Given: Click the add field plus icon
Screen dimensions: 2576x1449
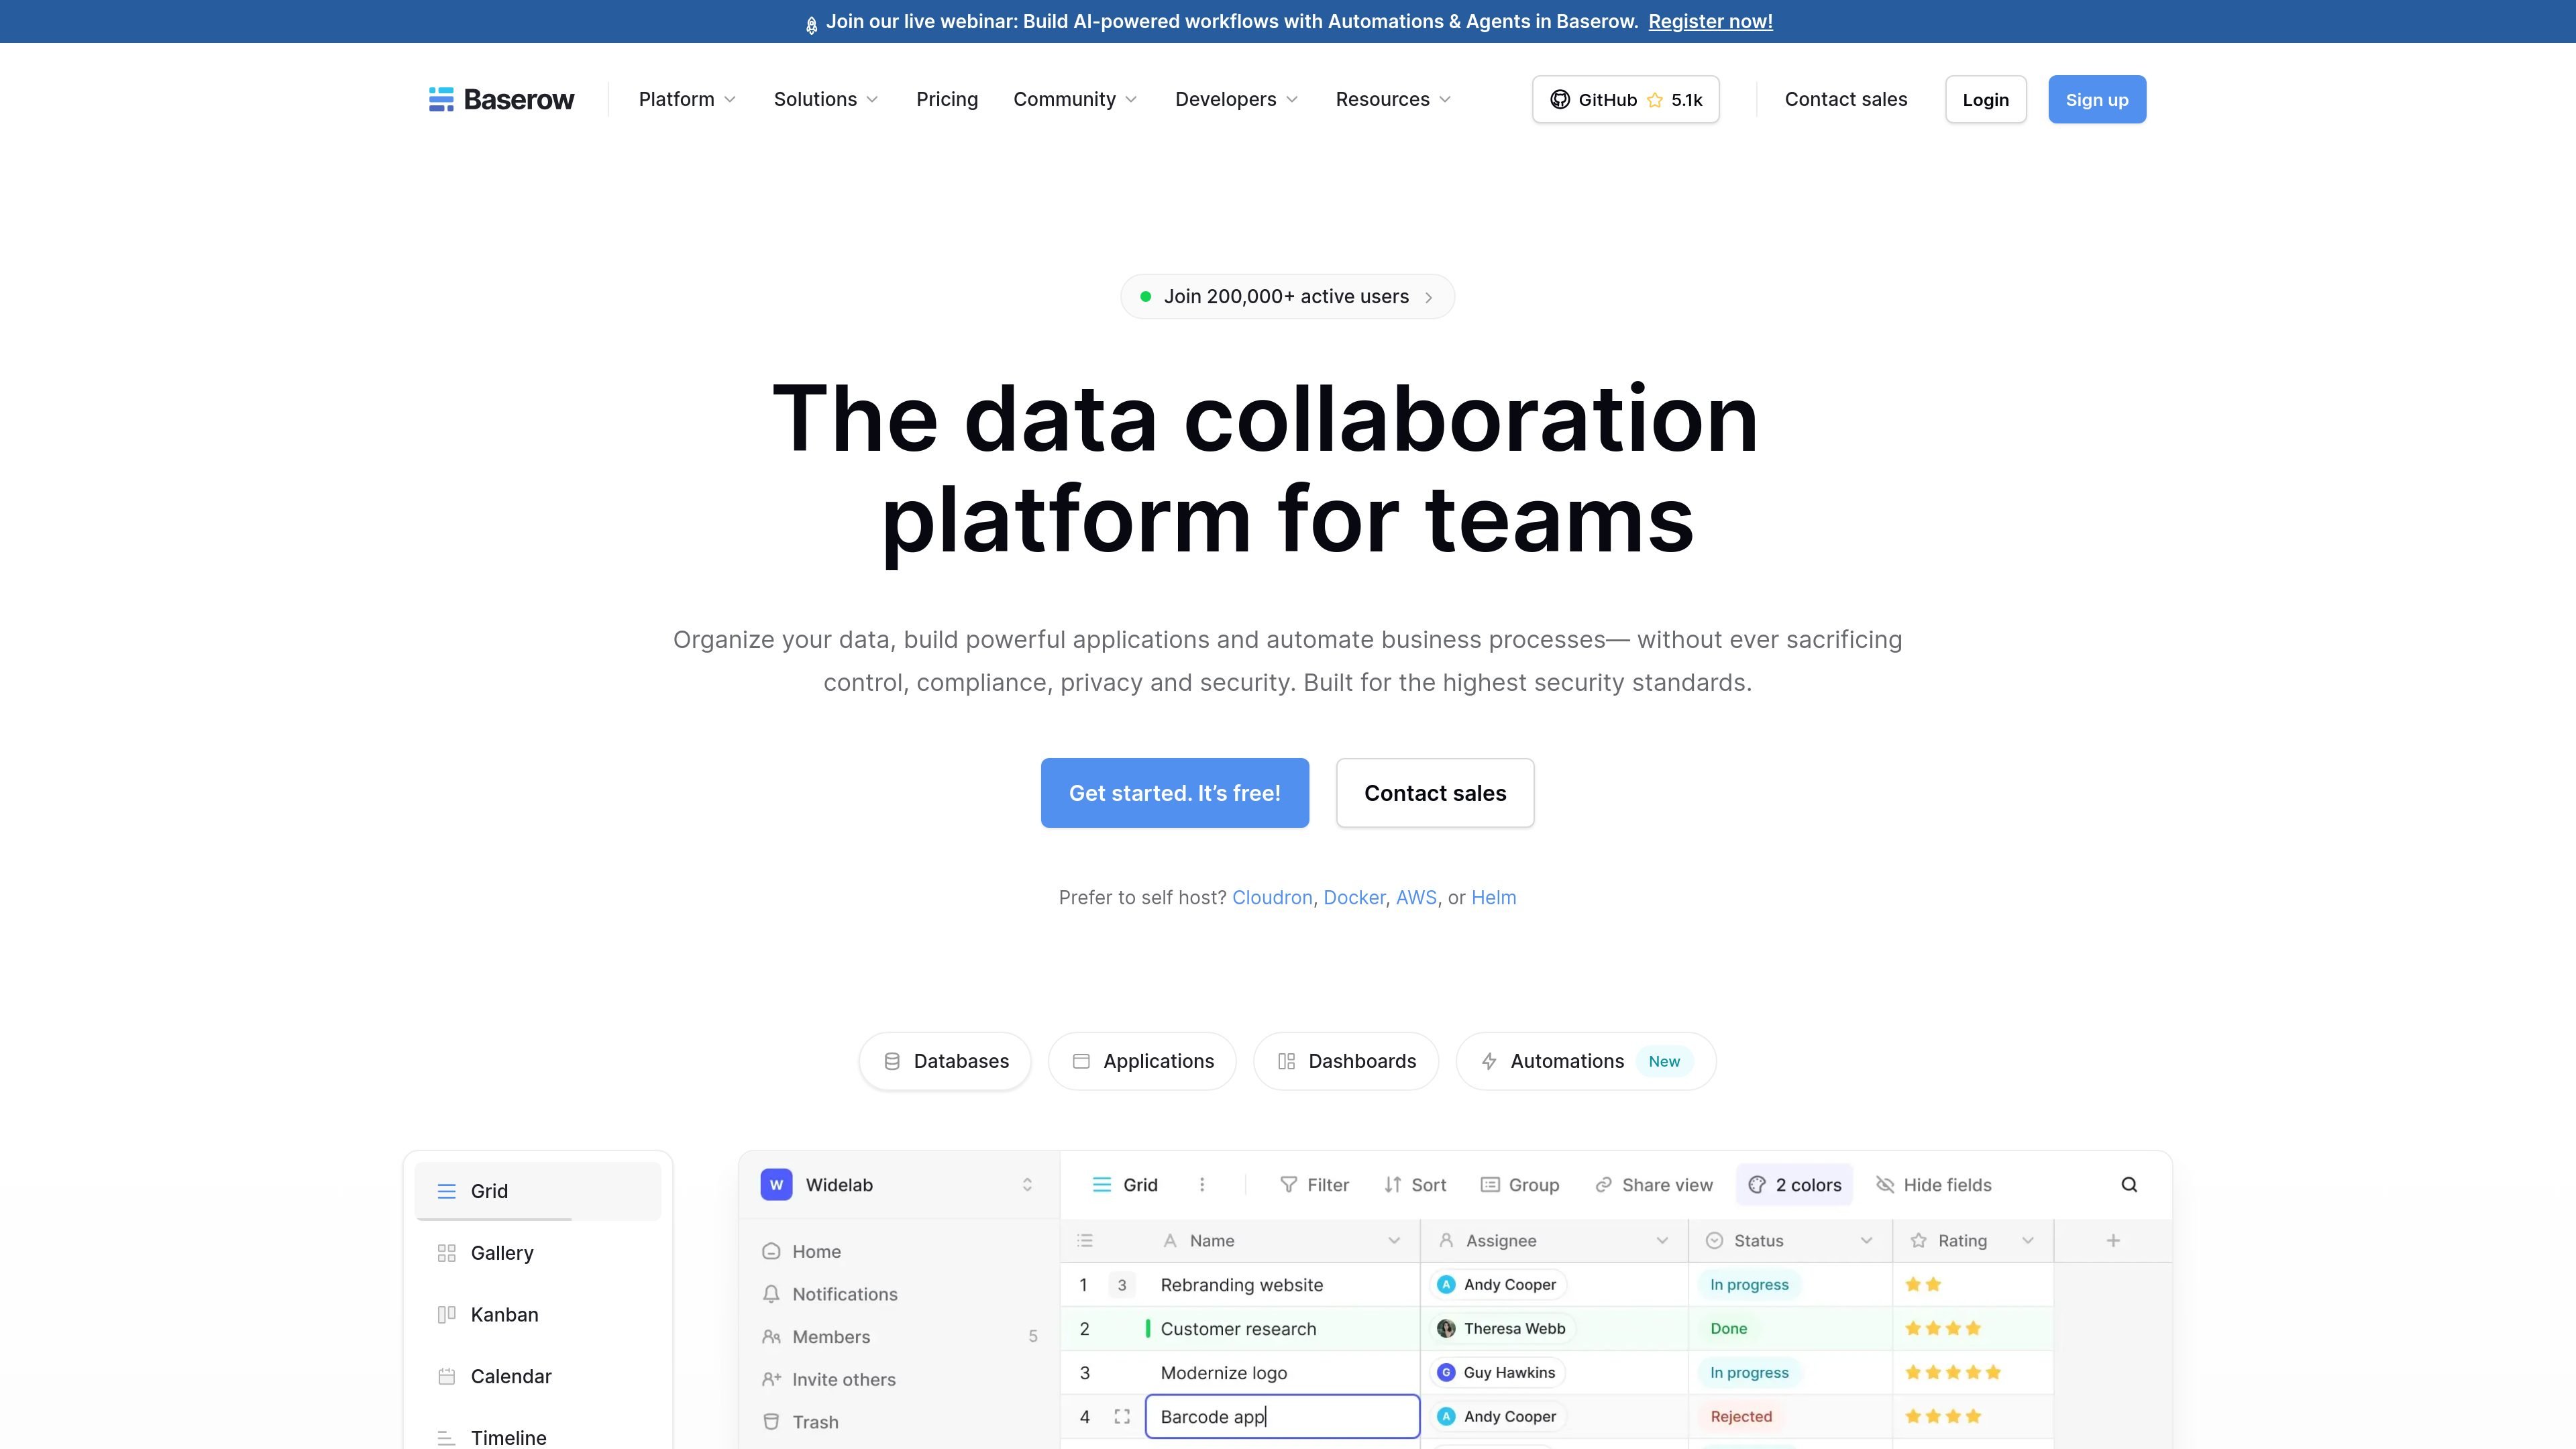Looking at the screenshot, I should [2113, 1240].
